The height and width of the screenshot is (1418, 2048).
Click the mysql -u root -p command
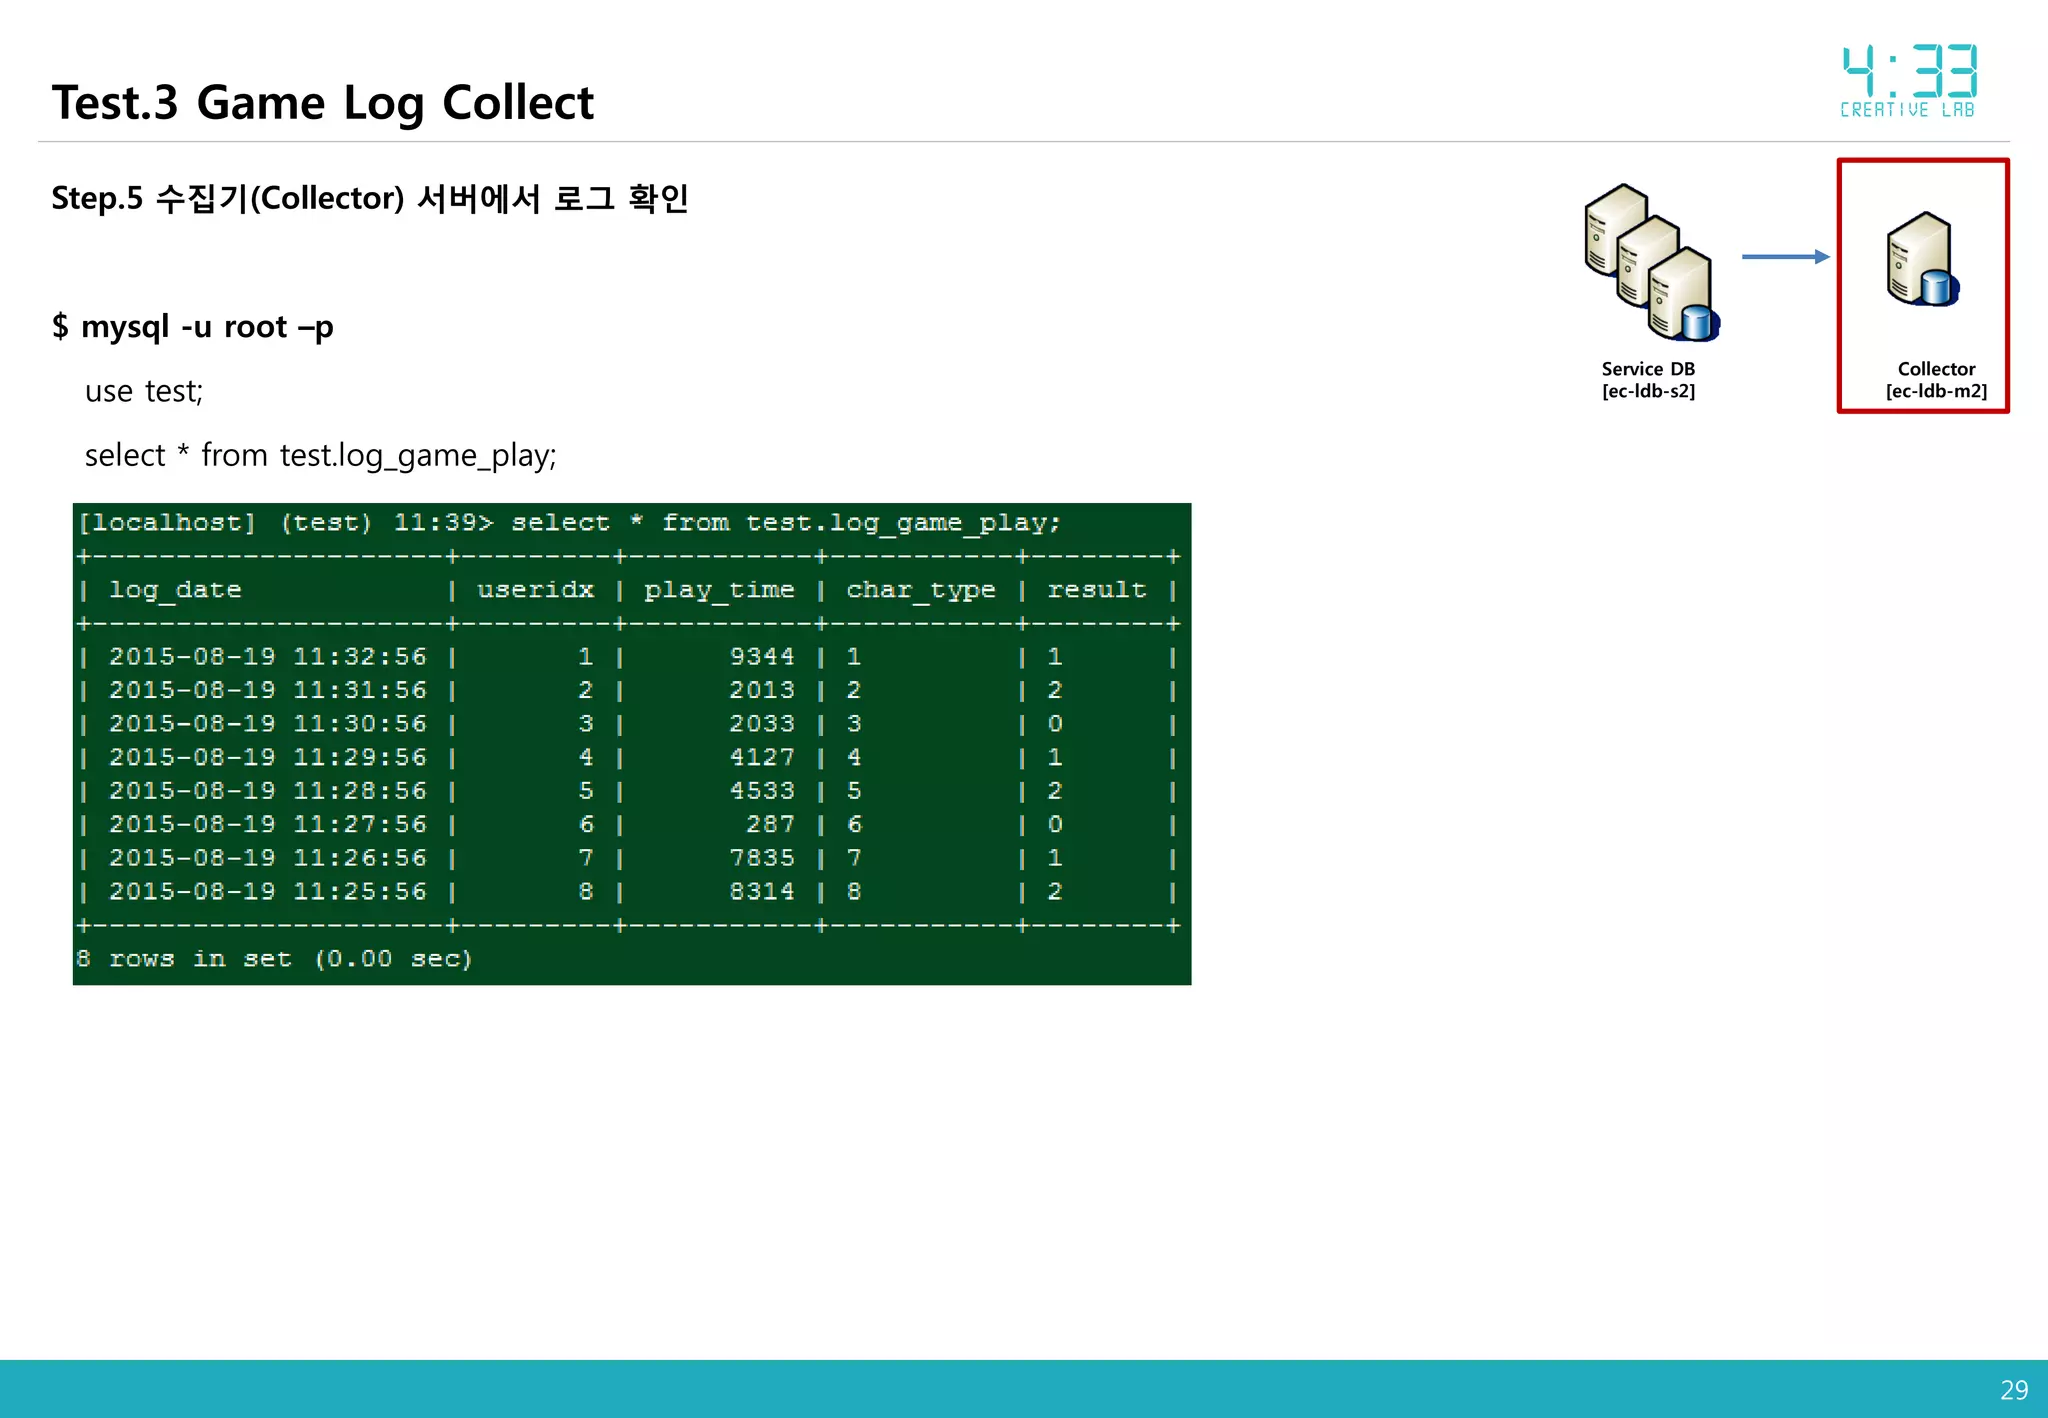pos(193,327)
